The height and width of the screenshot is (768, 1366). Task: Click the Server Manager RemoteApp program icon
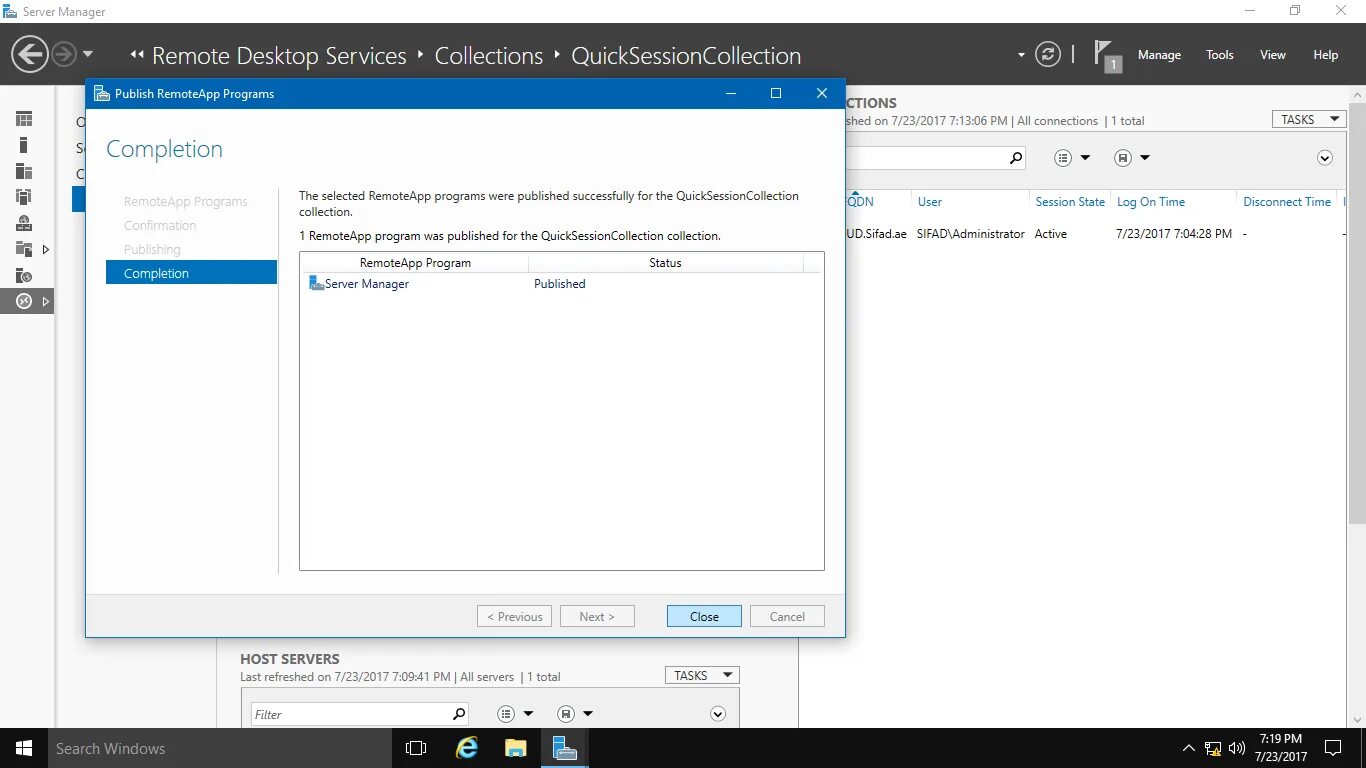[316, 283]
